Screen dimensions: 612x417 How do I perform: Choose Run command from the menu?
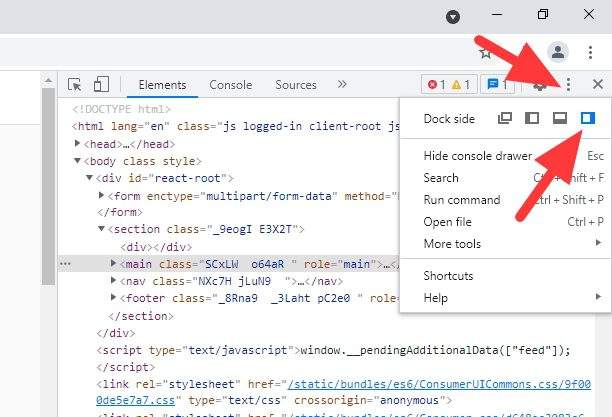tap(505, 200)
